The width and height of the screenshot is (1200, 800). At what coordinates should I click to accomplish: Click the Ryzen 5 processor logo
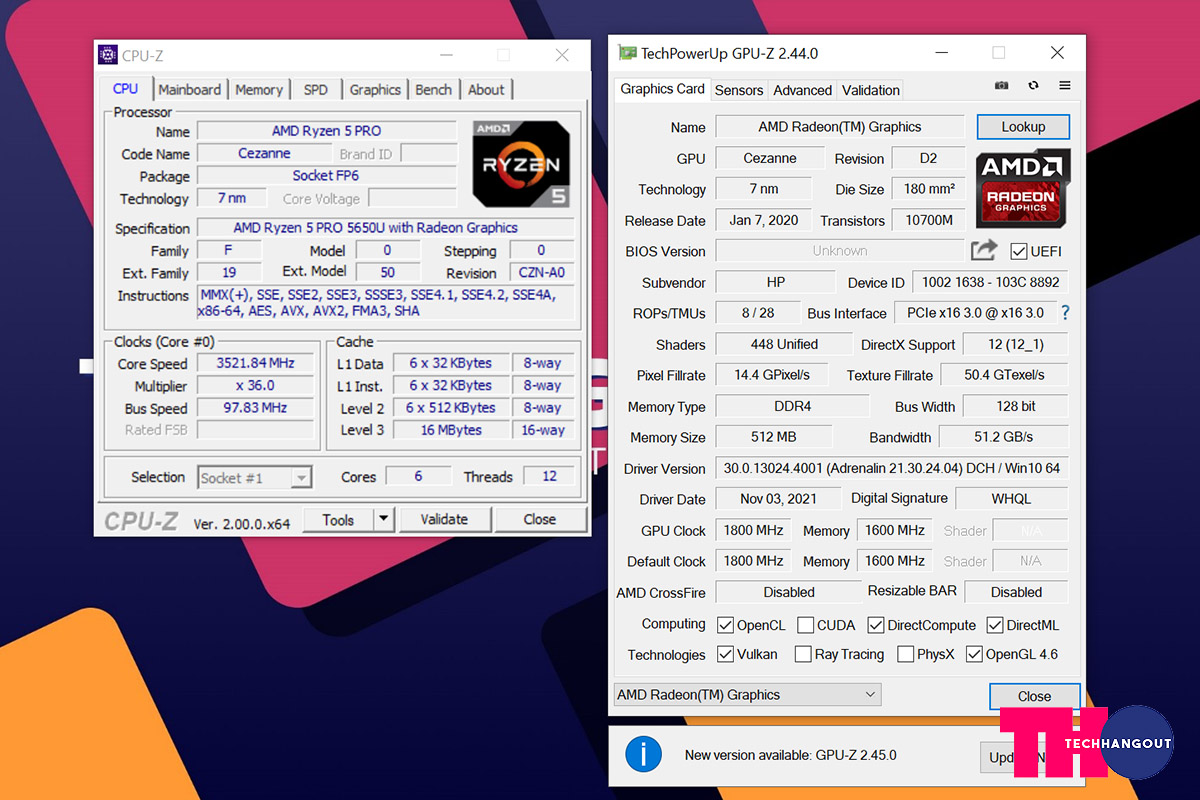point(521,164)
